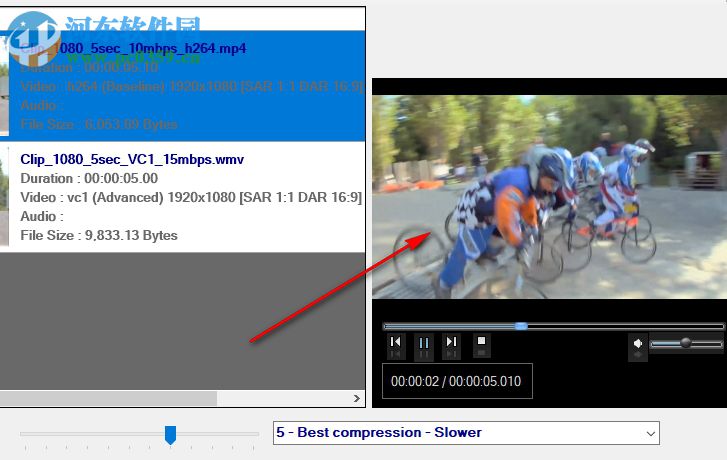The width and height of the screenshot is (727, 460).
Task: Adjust the volume slider knob
Action: click(686, 343)
